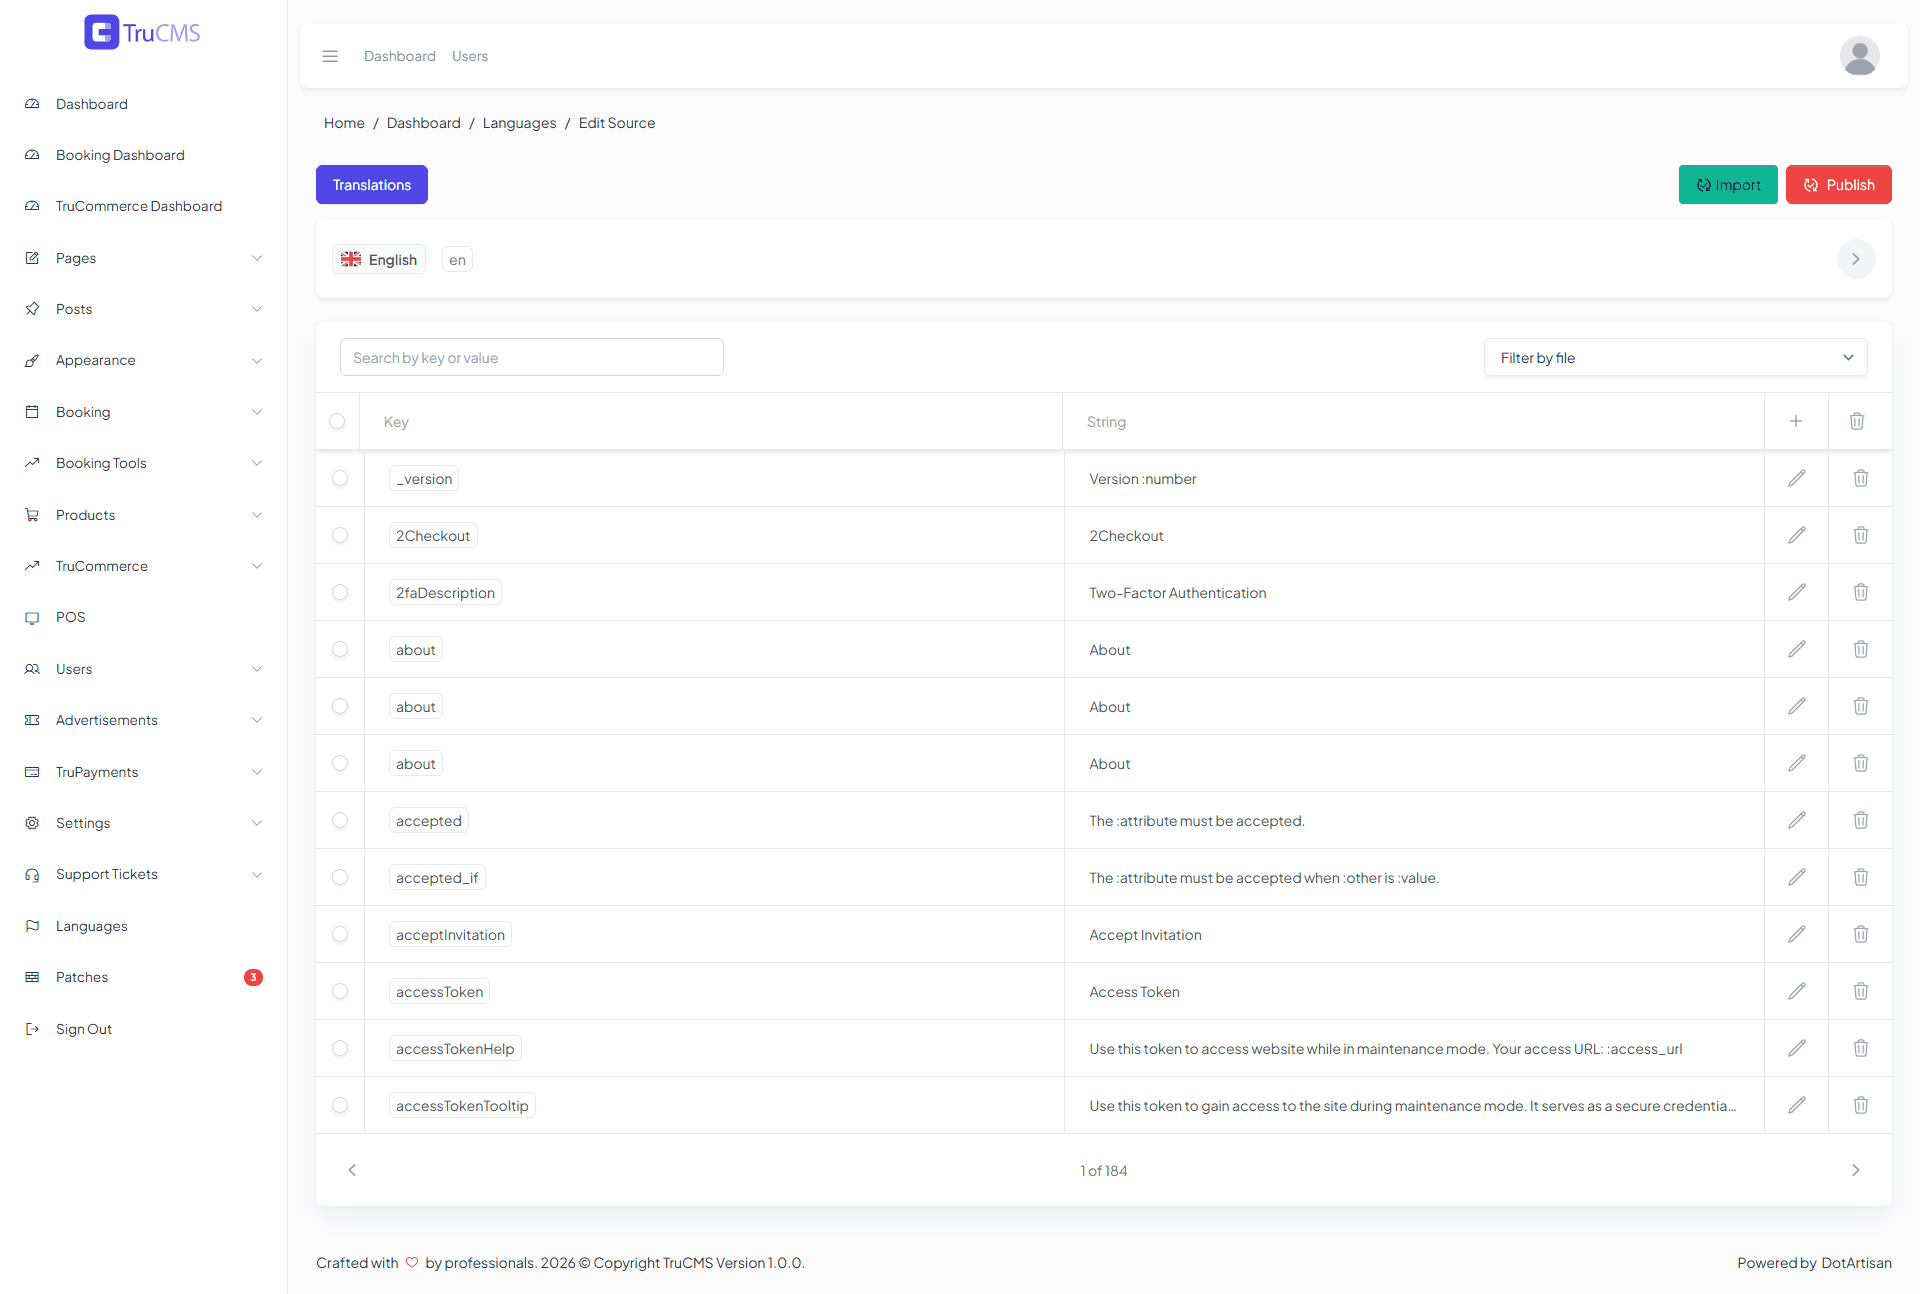Edit the 2faDescription row with pencil icon
The image size is (1920, 1294).
tap(1797, 592)
